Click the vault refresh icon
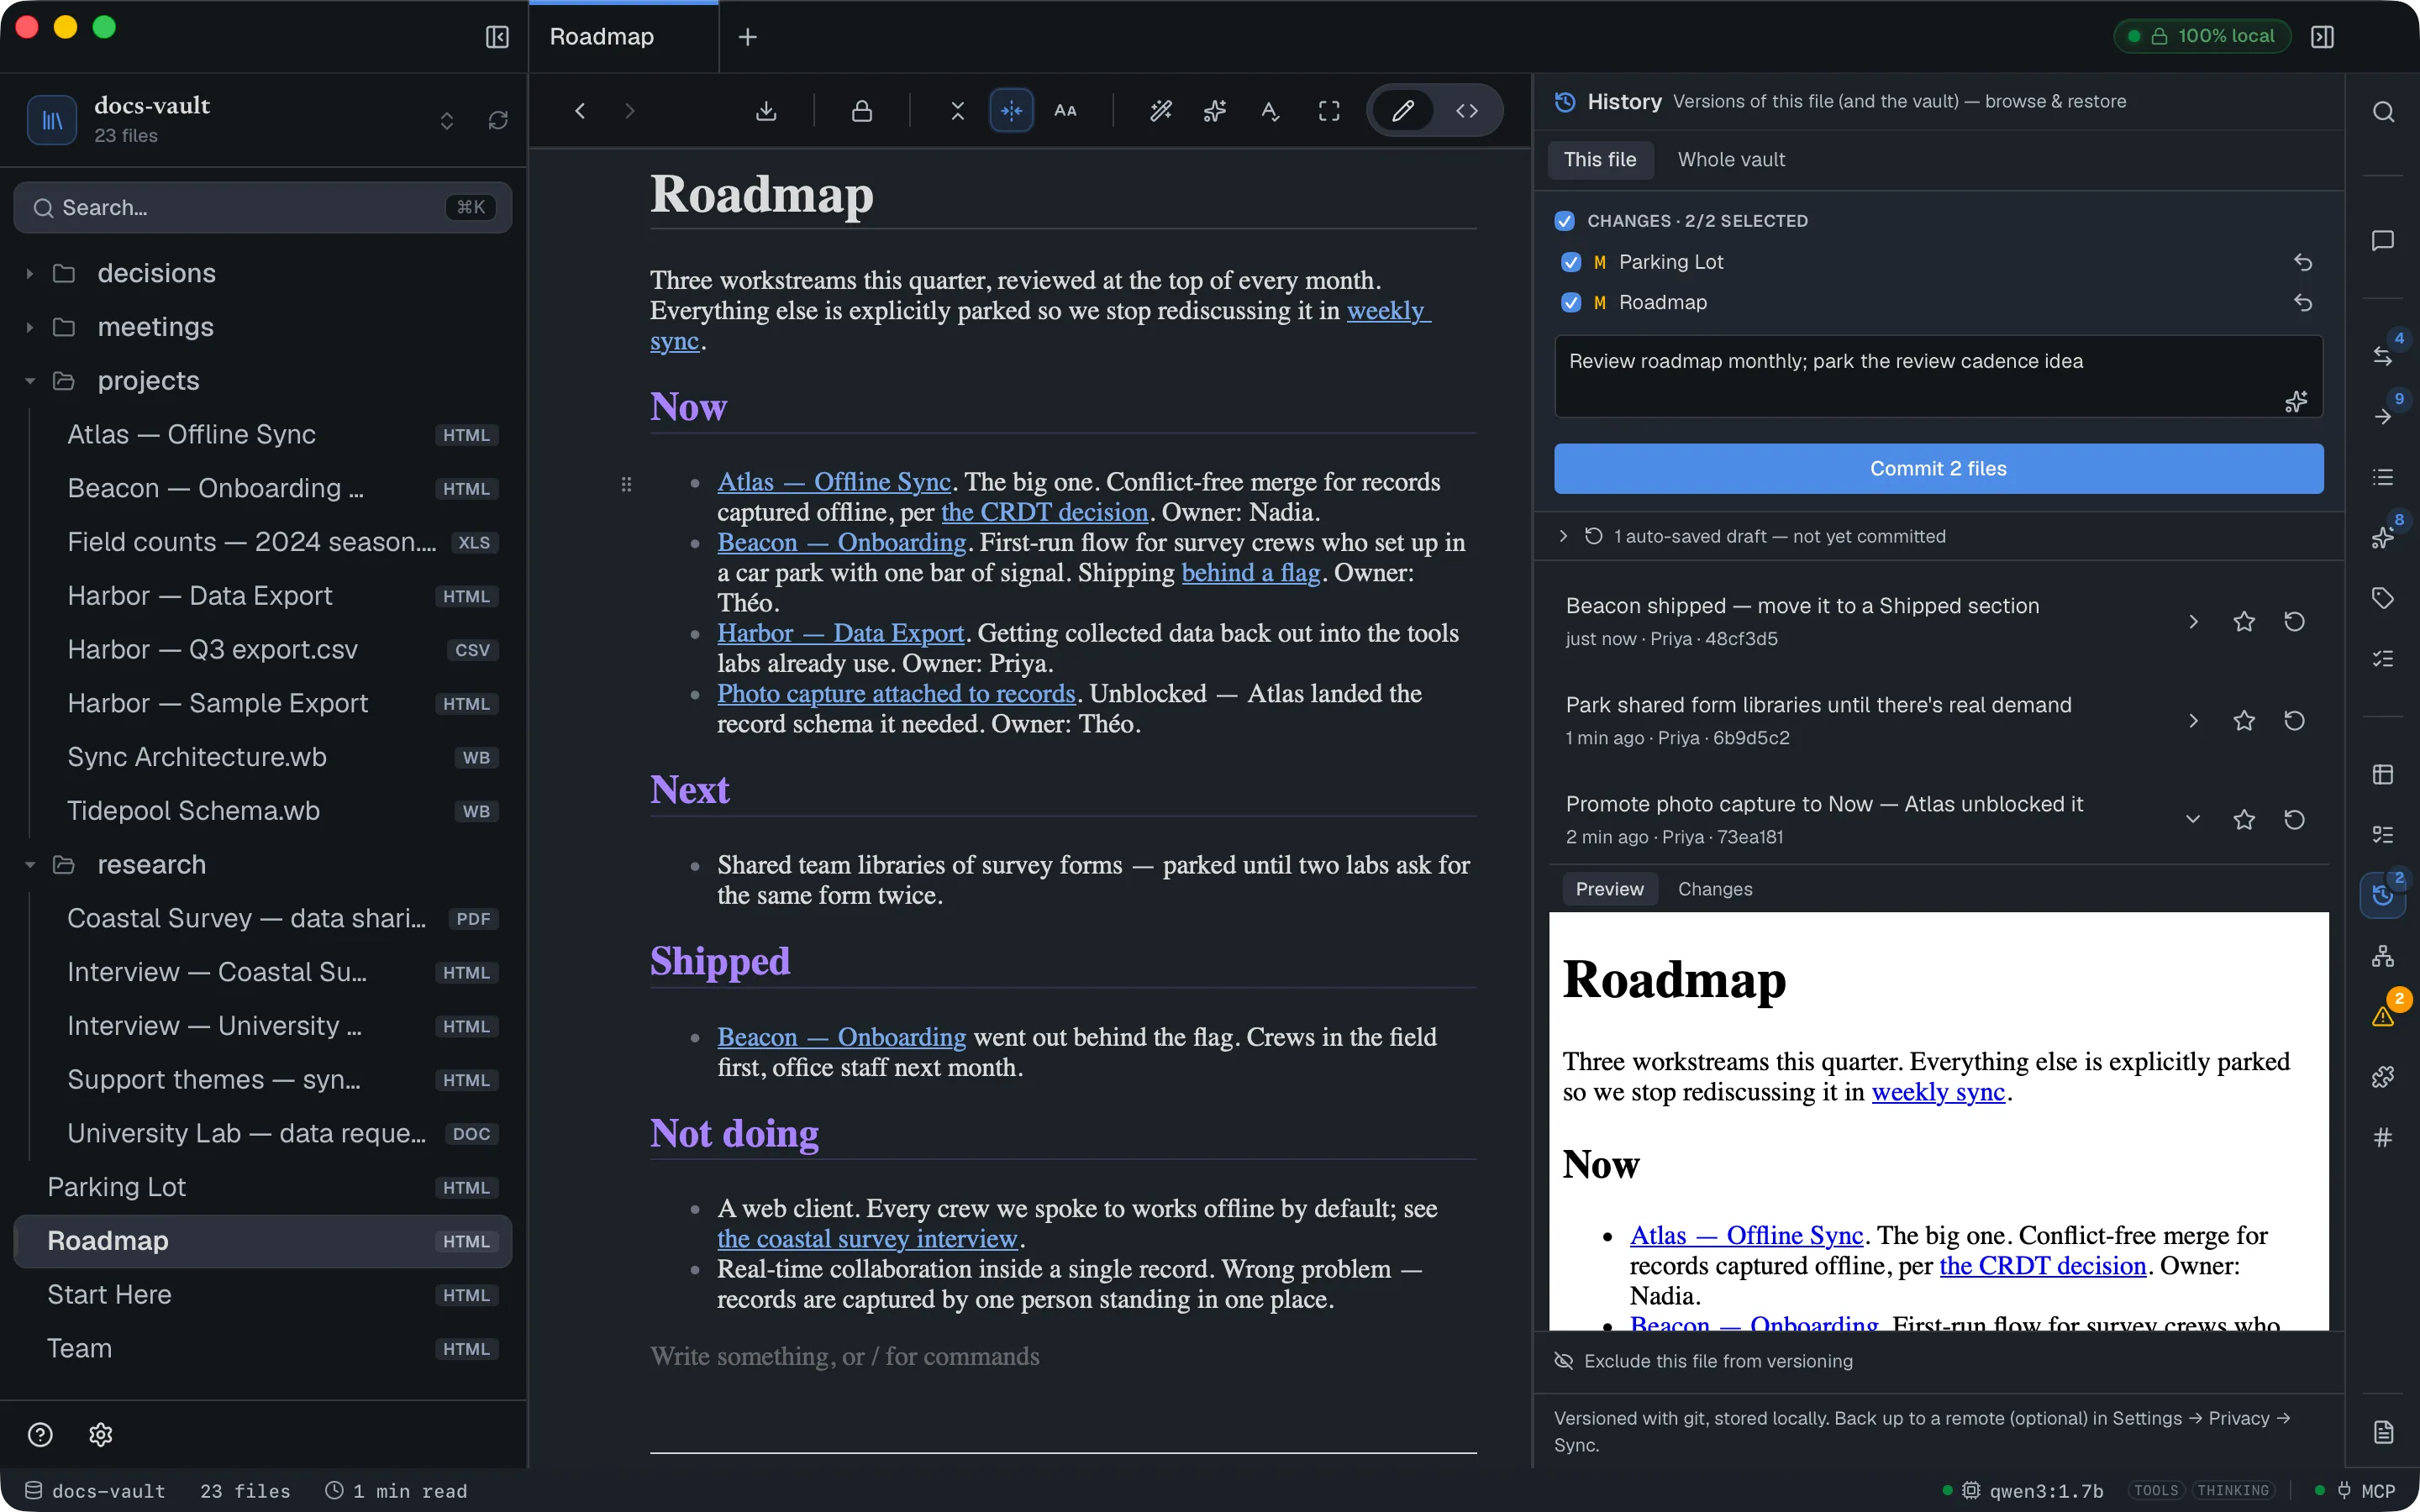The height and width of the screenshot is (1512, 2420). pyautogui.click(x=498, y=120)
